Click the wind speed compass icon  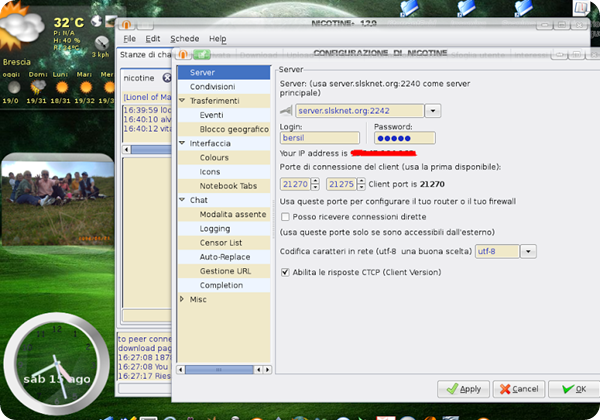(x=101, y=43)
